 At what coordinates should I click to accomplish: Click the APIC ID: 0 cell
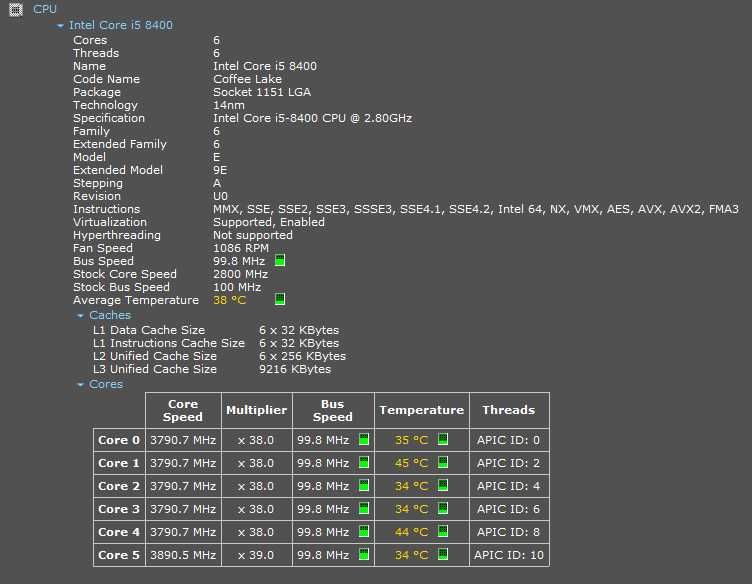(x=508, y=440)
